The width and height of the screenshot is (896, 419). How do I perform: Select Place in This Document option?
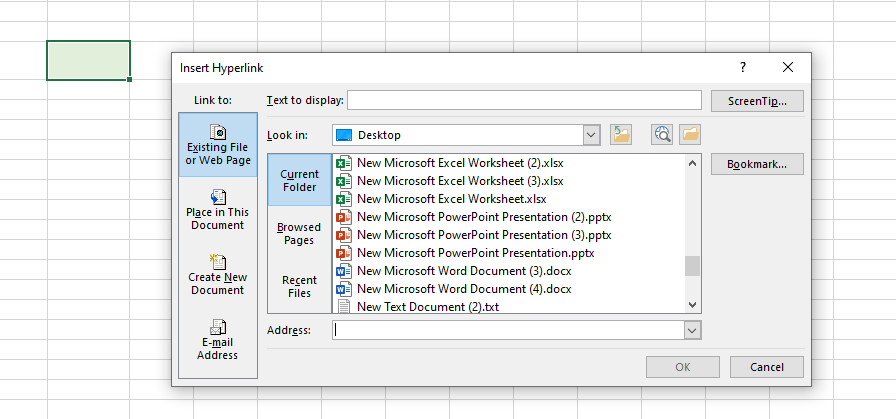point(218,210)
